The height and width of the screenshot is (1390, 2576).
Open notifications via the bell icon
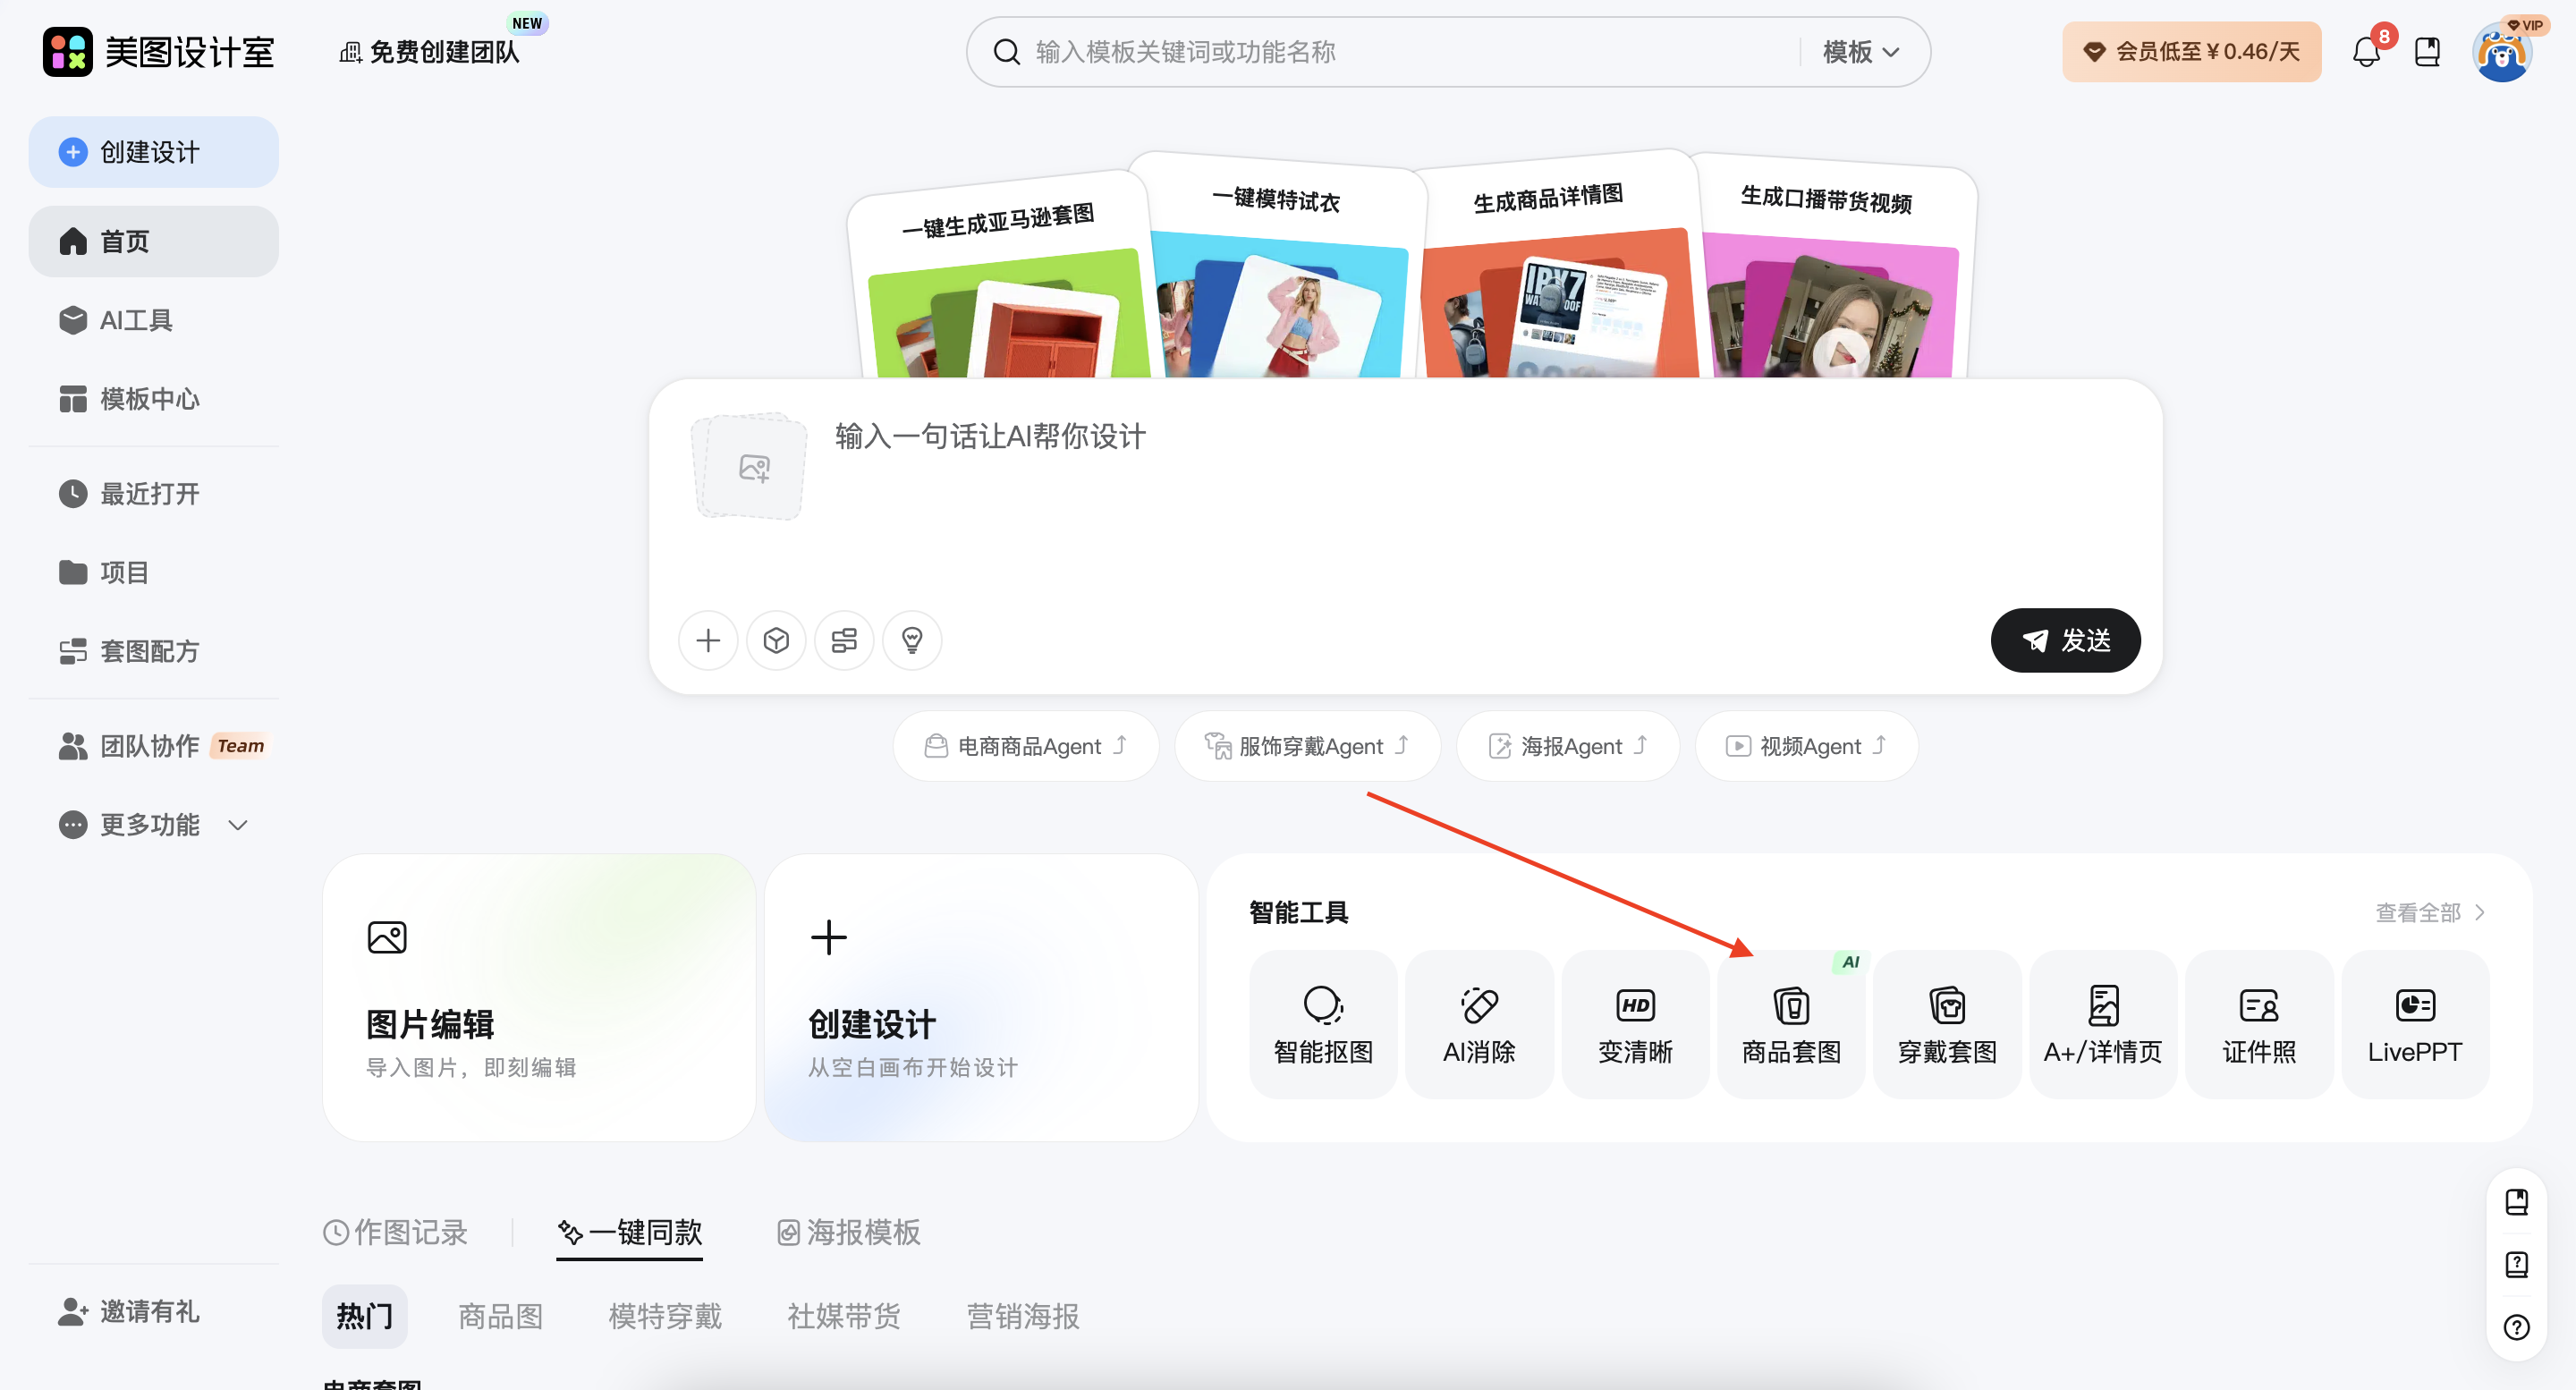pyautogui.click(x=2365, y=51)
